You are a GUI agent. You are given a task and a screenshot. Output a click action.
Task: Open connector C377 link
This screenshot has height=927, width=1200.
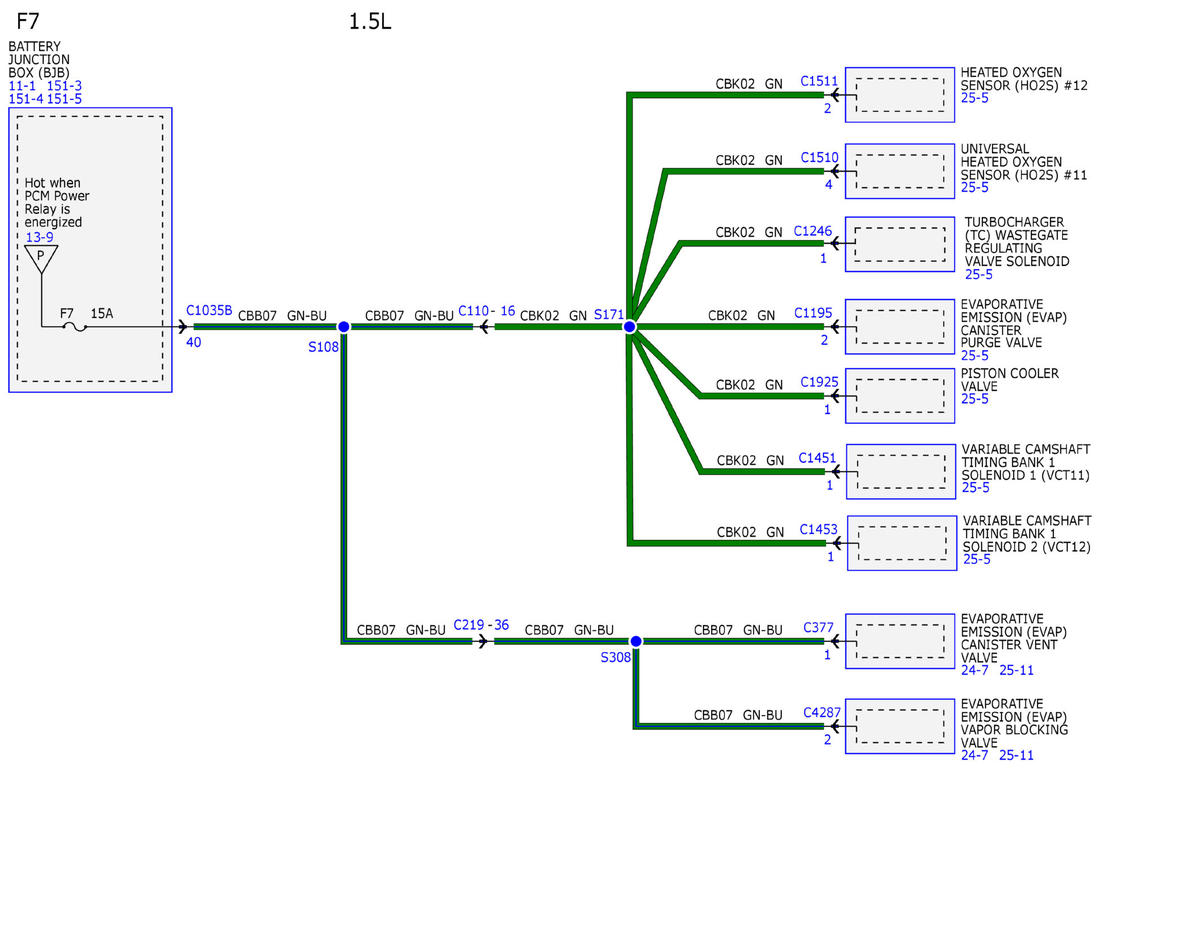pos(818,628)
